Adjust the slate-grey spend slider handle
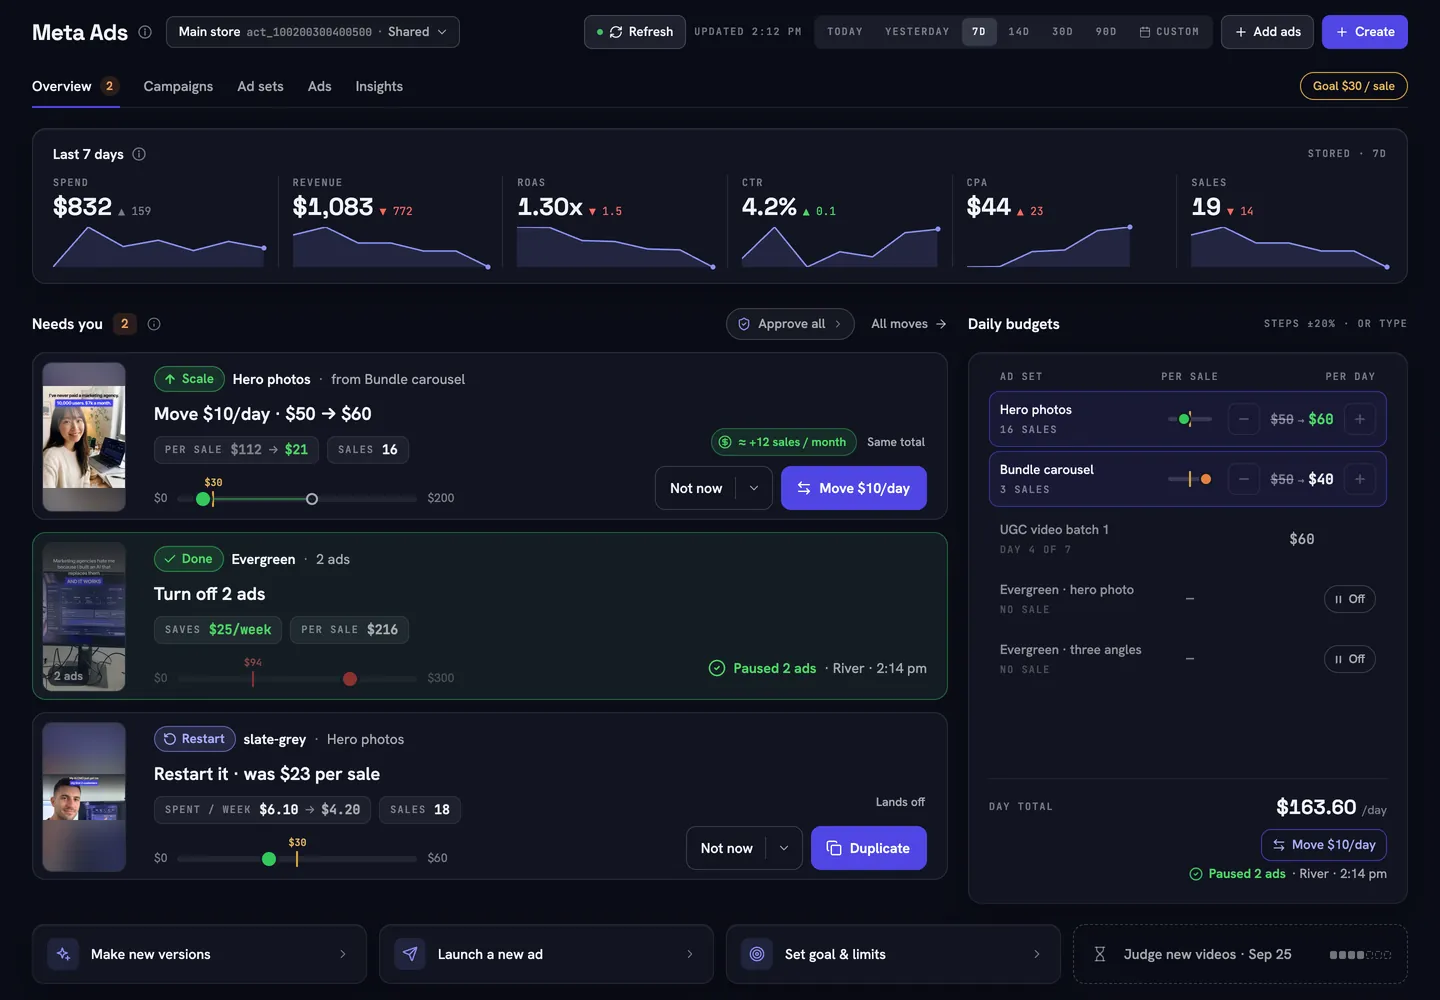Screen dimensions: 1440x1000 coord(269,859)
